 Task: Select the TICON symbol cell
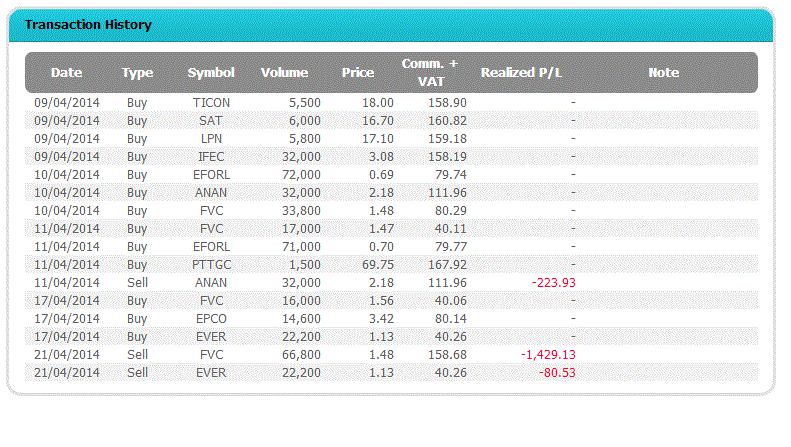coord(211,102)
